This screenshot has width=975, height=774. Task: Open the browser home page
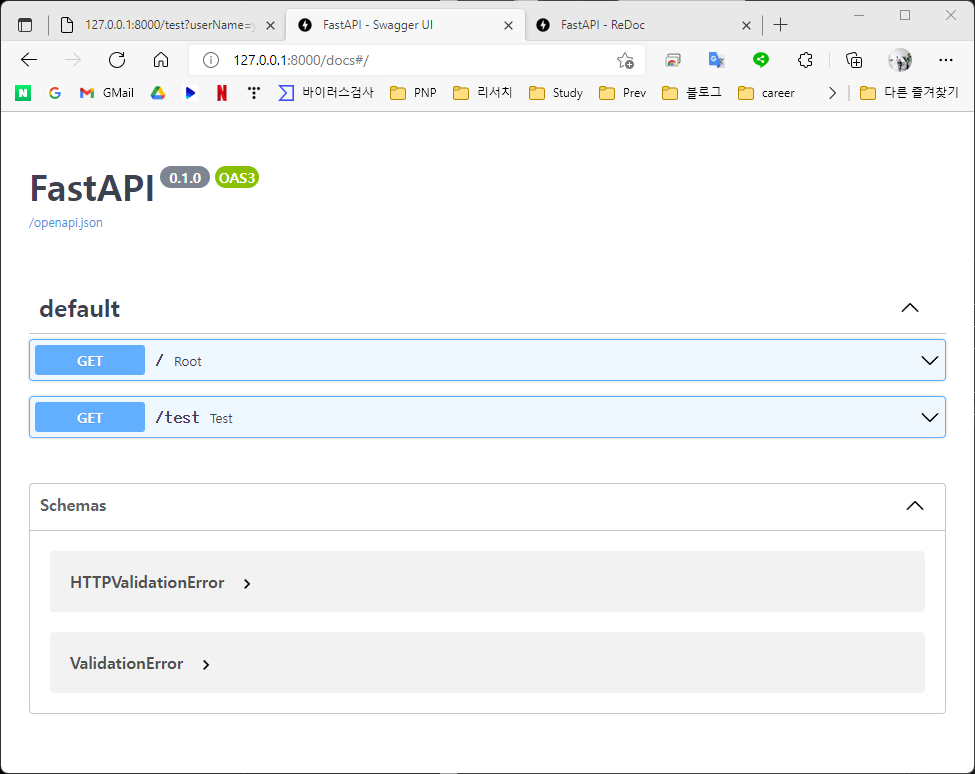(161, 60)
